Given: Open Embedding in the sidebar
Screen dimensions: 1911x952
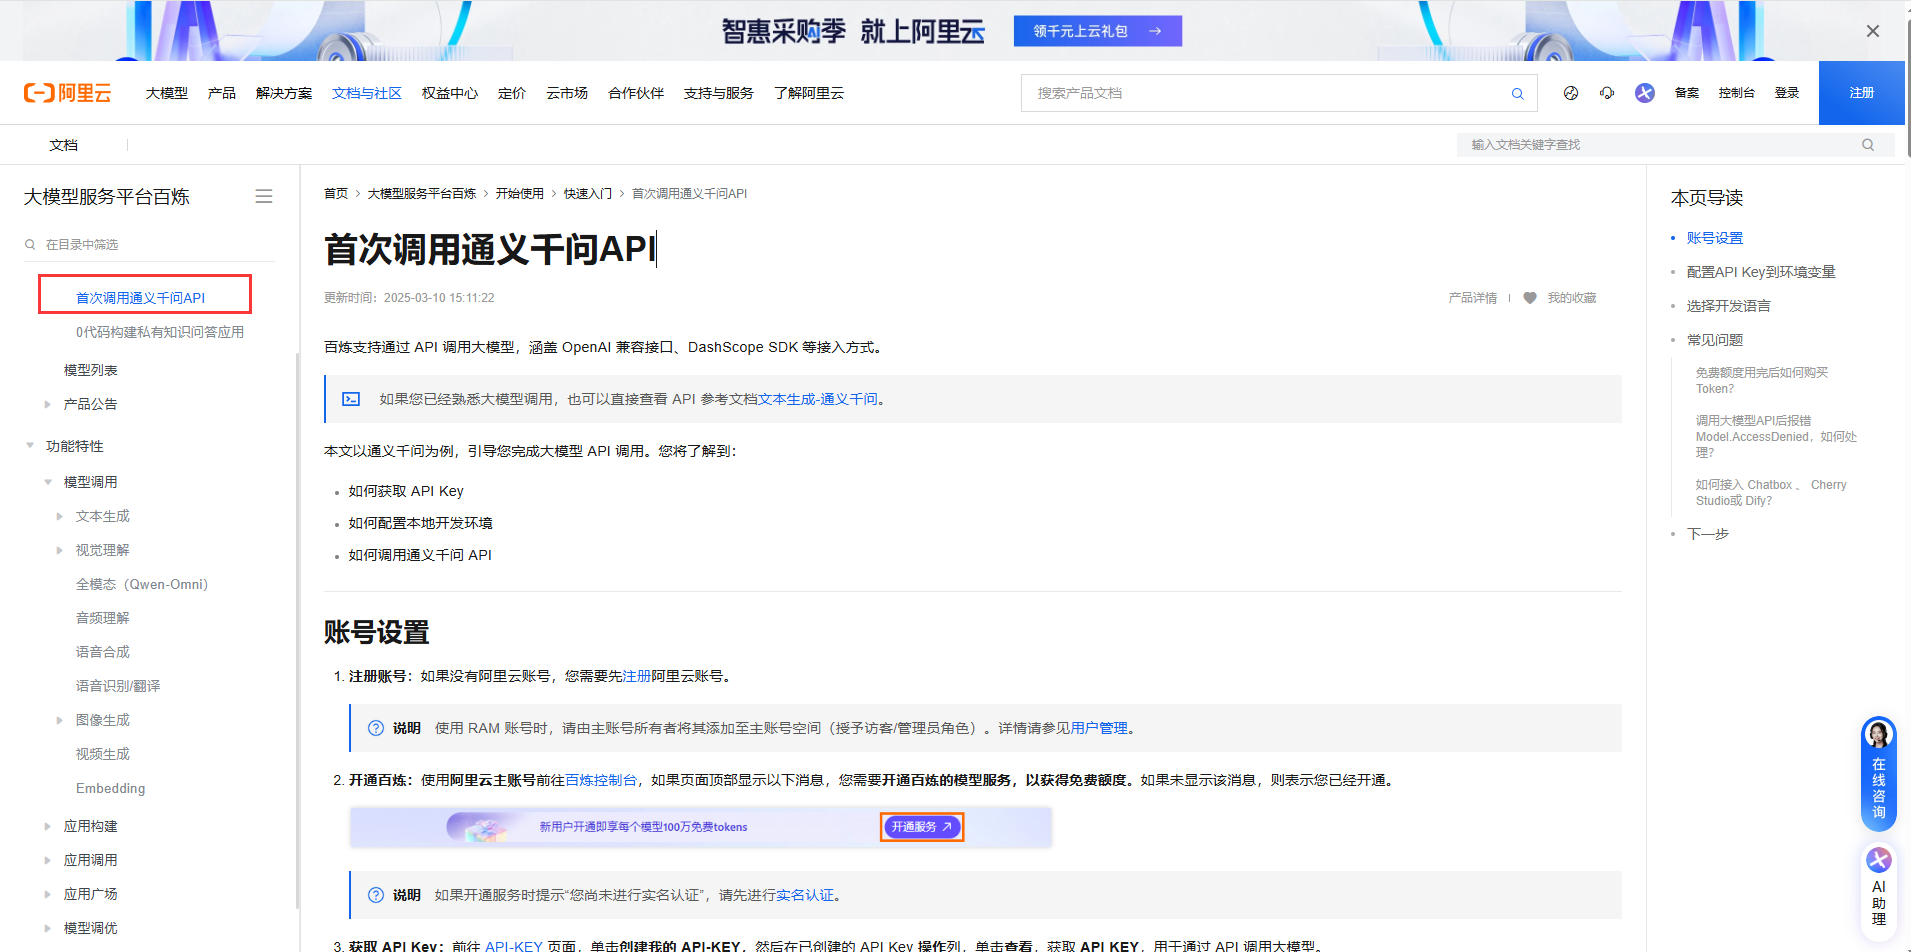Looking at the screenshot, I should point(110,788).
